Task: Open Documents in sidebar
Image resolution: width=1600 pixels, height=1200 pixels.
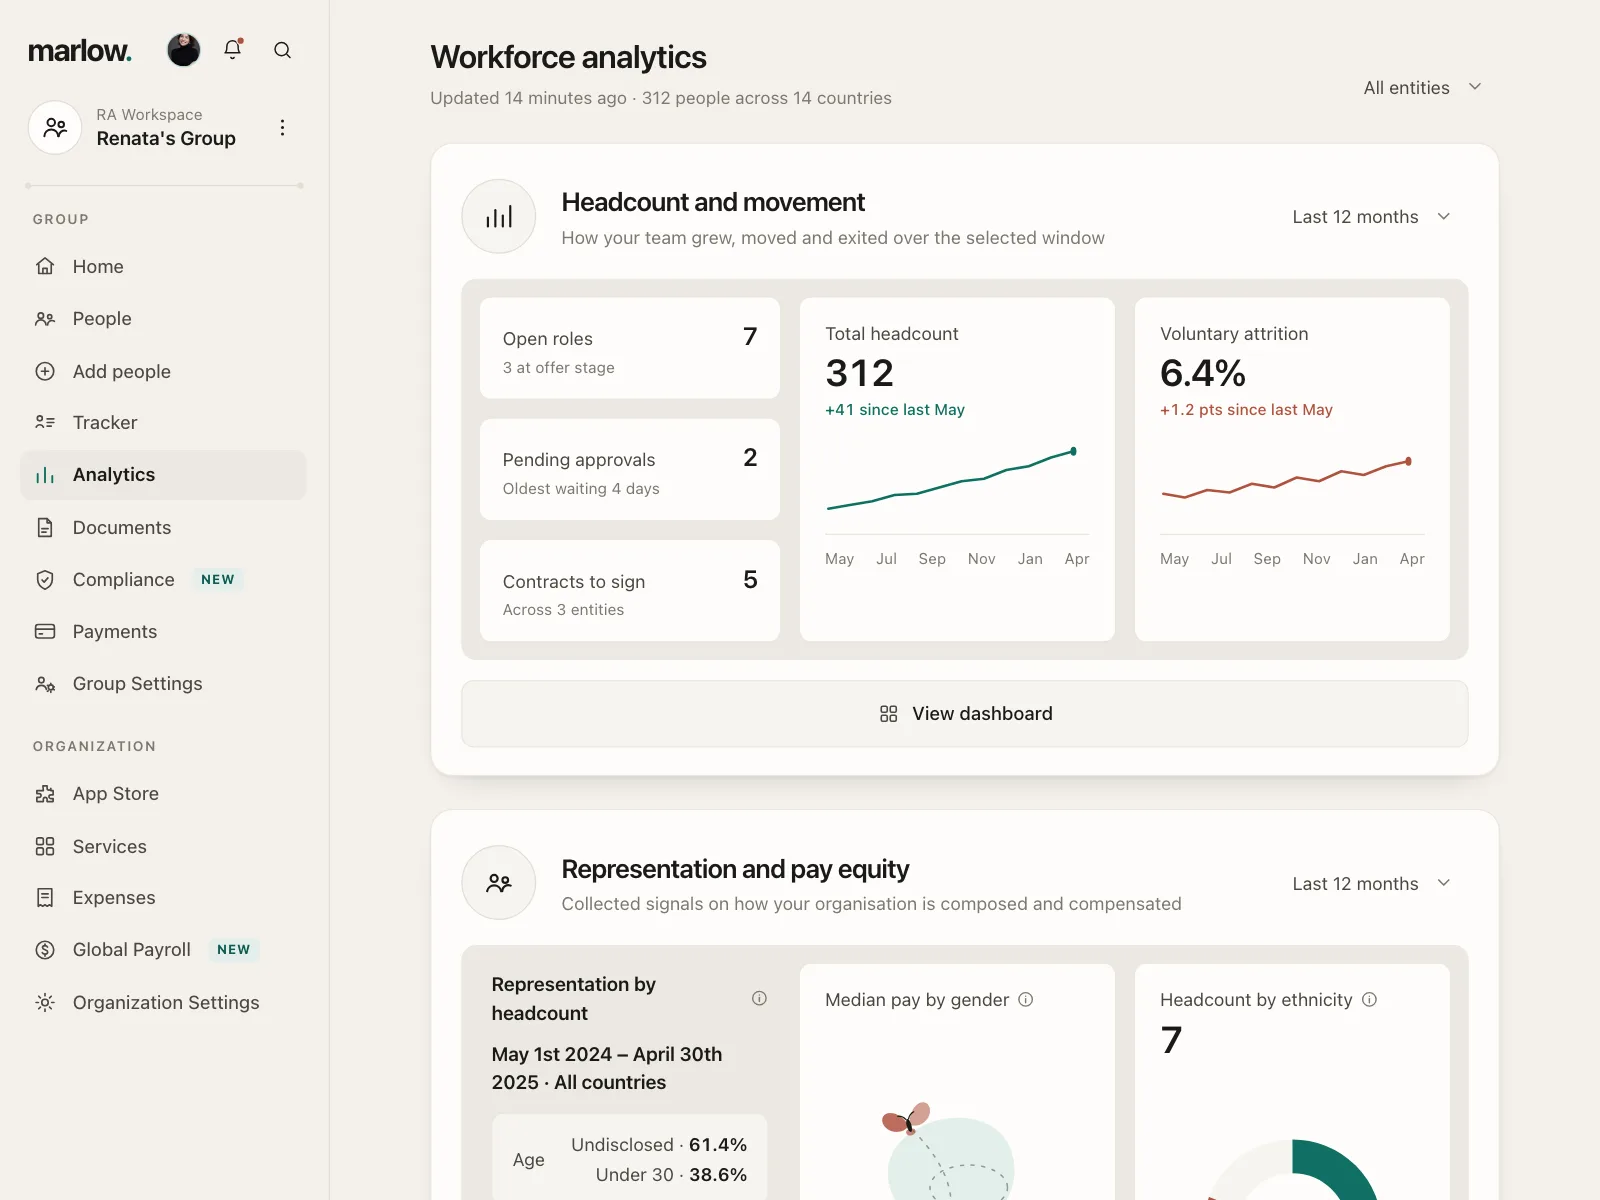Action: [x=163, y=527]
